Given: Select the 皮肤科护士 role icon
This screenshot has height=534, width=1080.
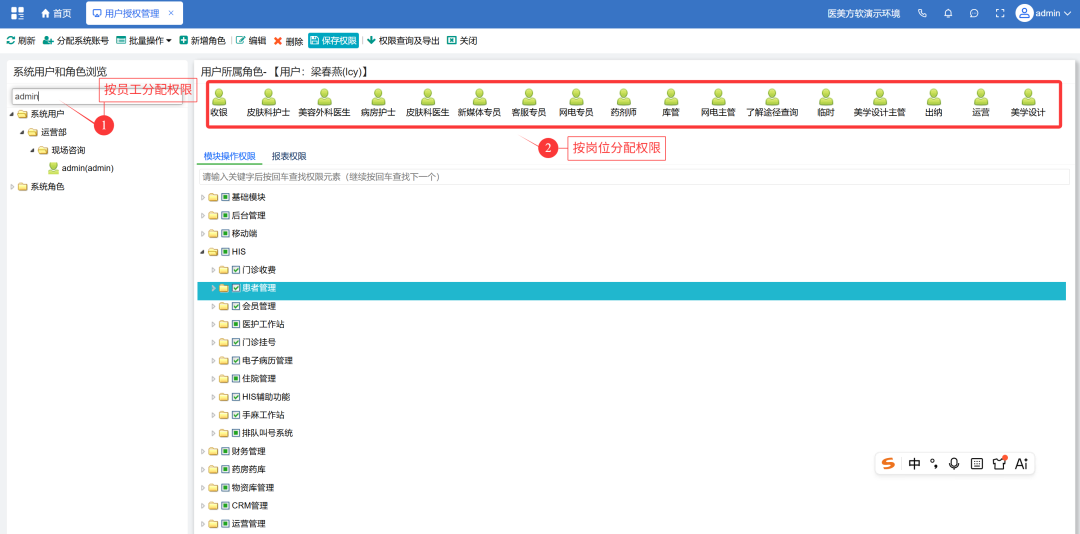Looking at the screenshot, I should [x=269, y=96].
